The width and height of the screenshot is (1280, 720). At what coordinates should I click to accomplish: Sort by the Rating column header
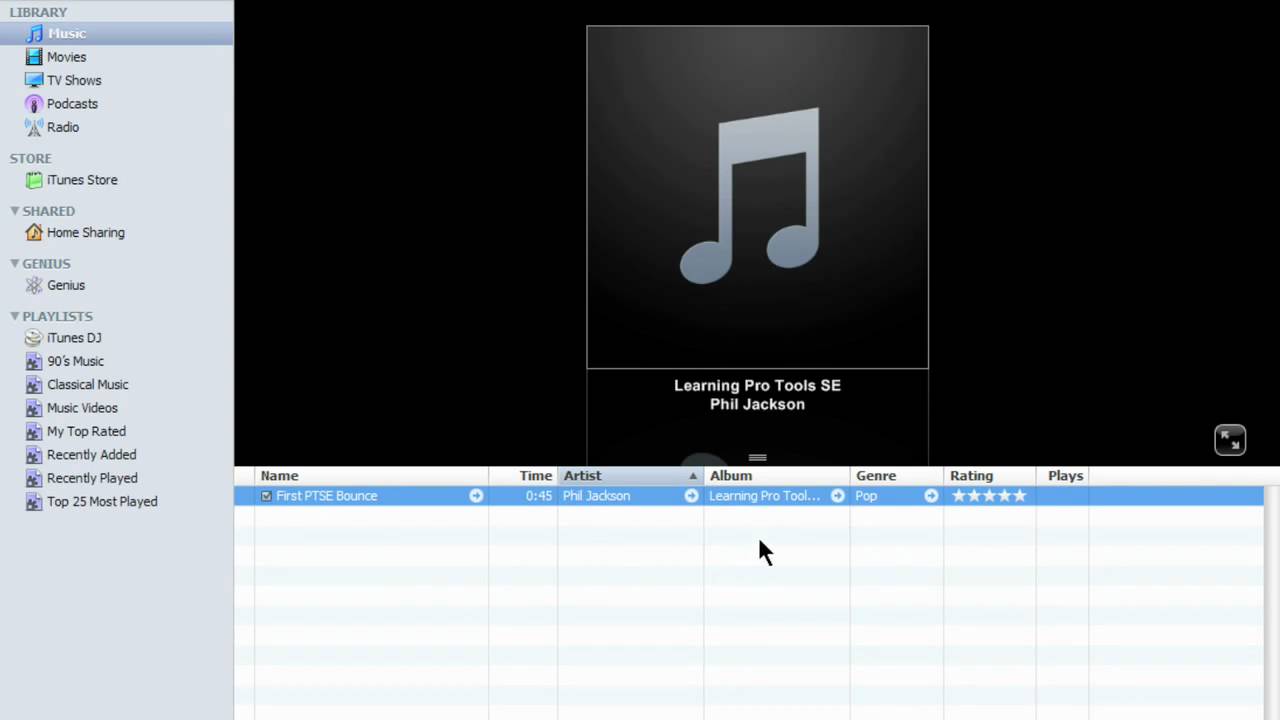coord(990,476)
